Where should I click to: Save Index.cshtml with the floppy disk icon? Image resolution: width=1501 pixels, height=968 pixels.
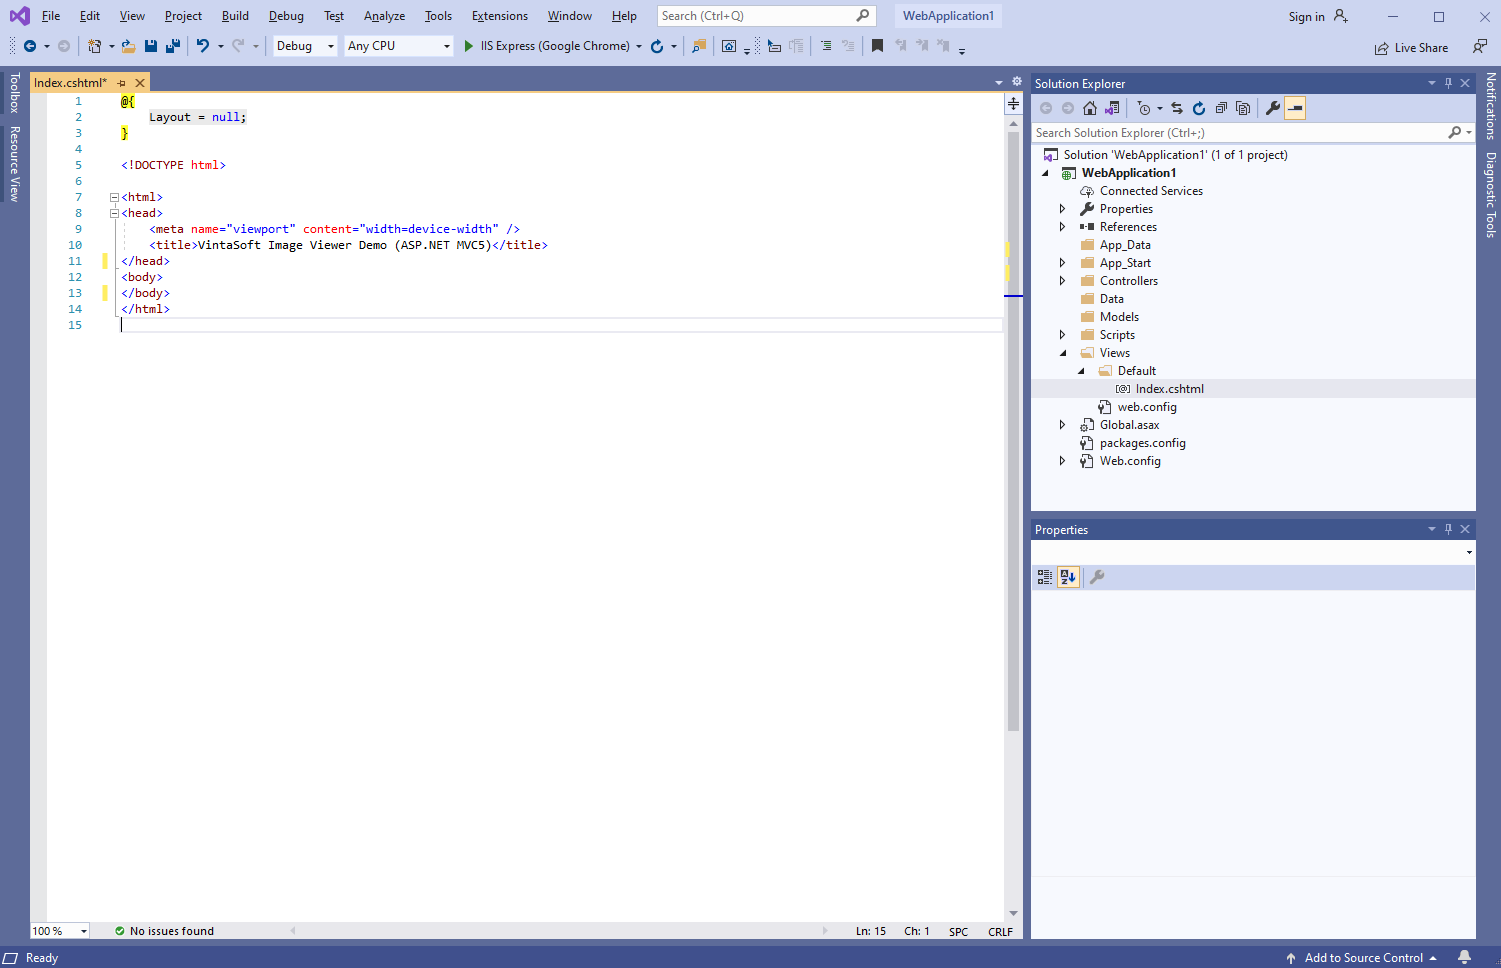click(x=151, y=46)
